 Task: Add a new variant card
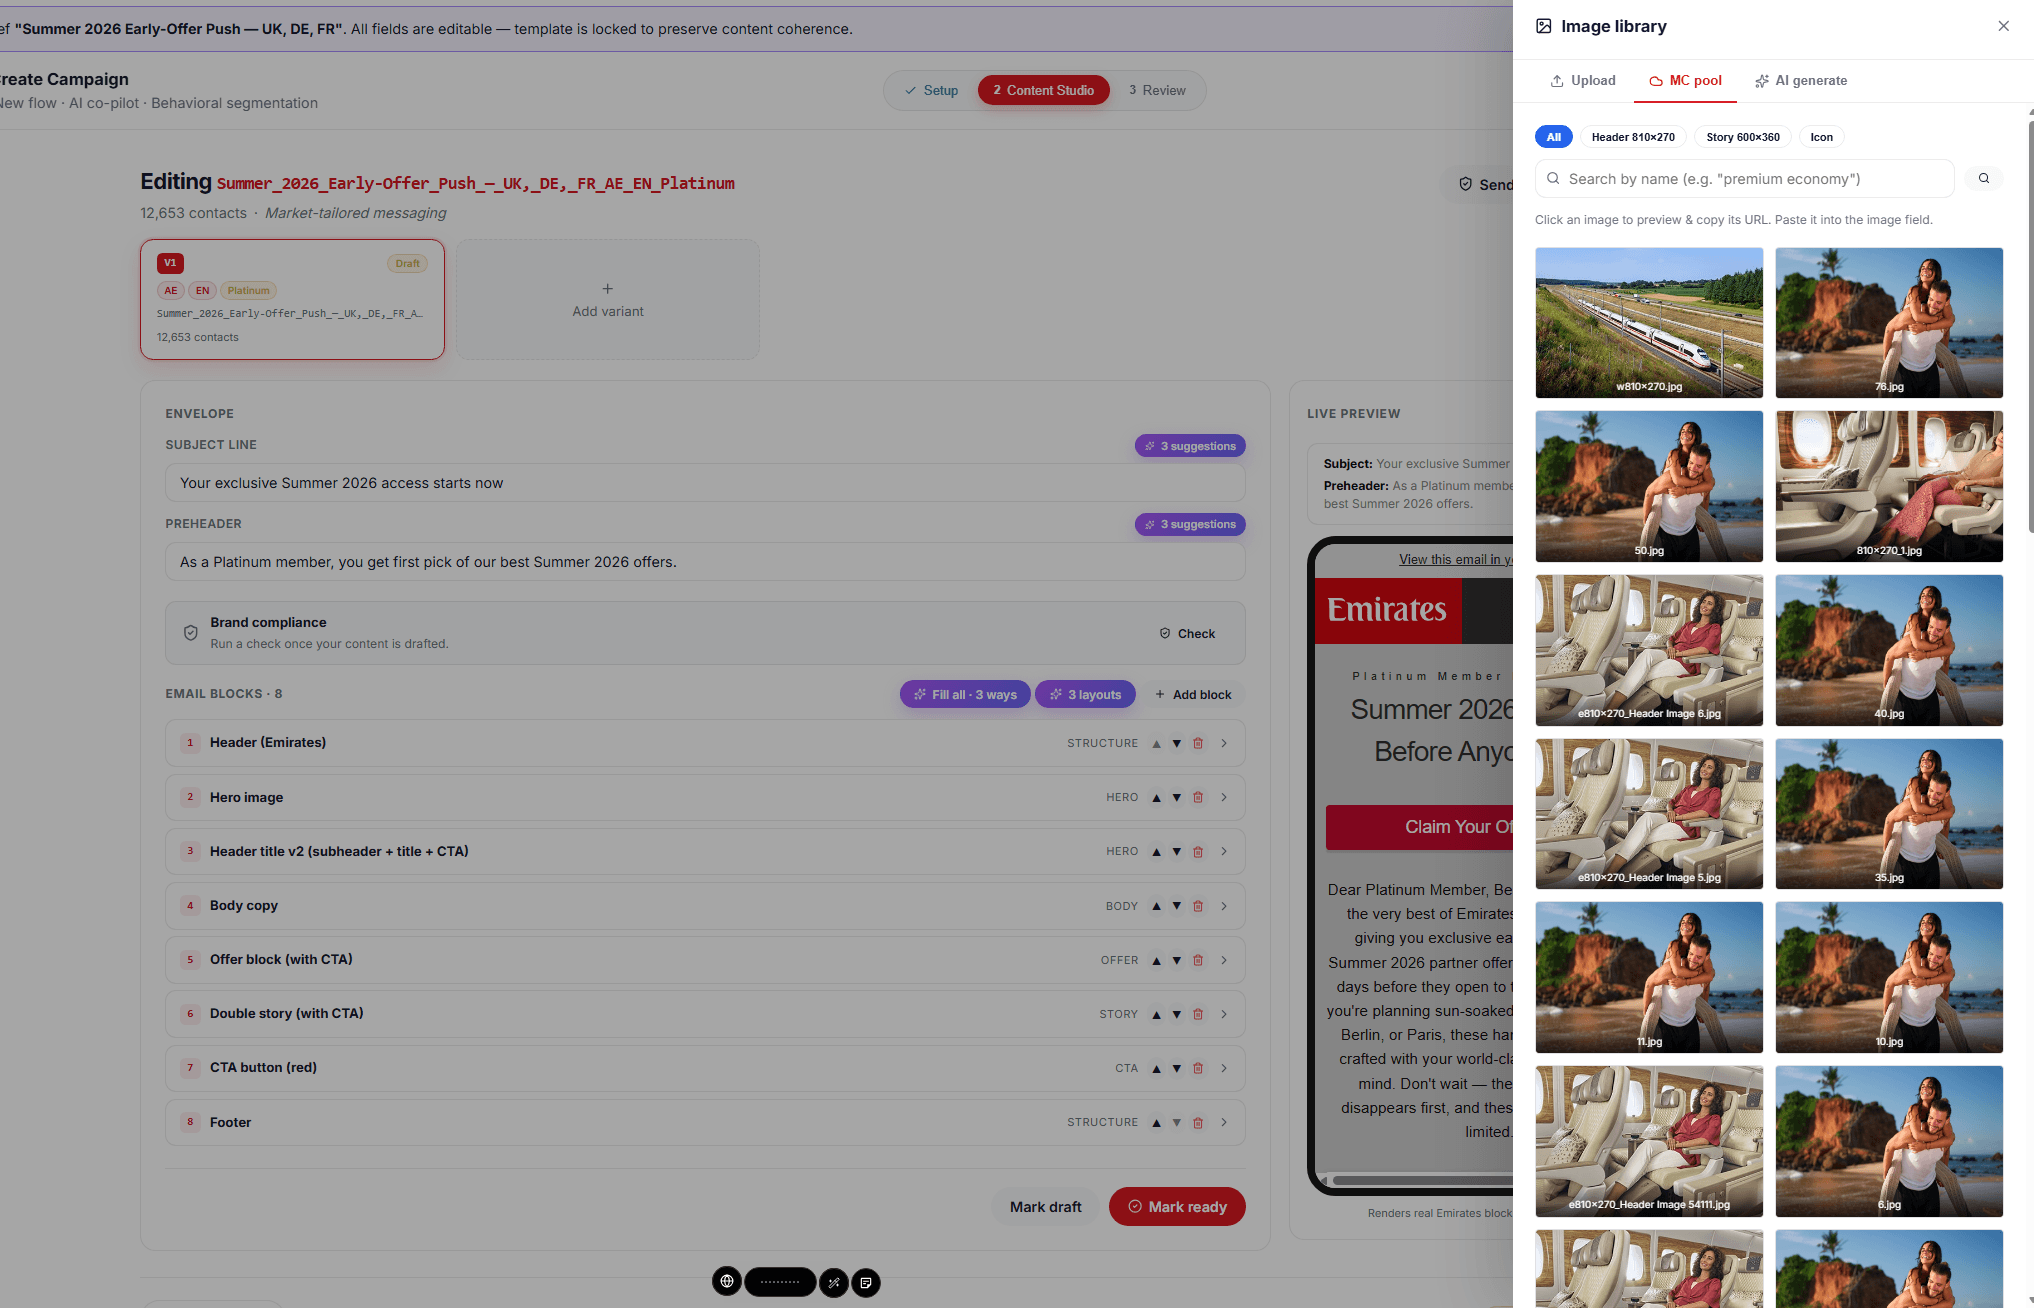608,300
